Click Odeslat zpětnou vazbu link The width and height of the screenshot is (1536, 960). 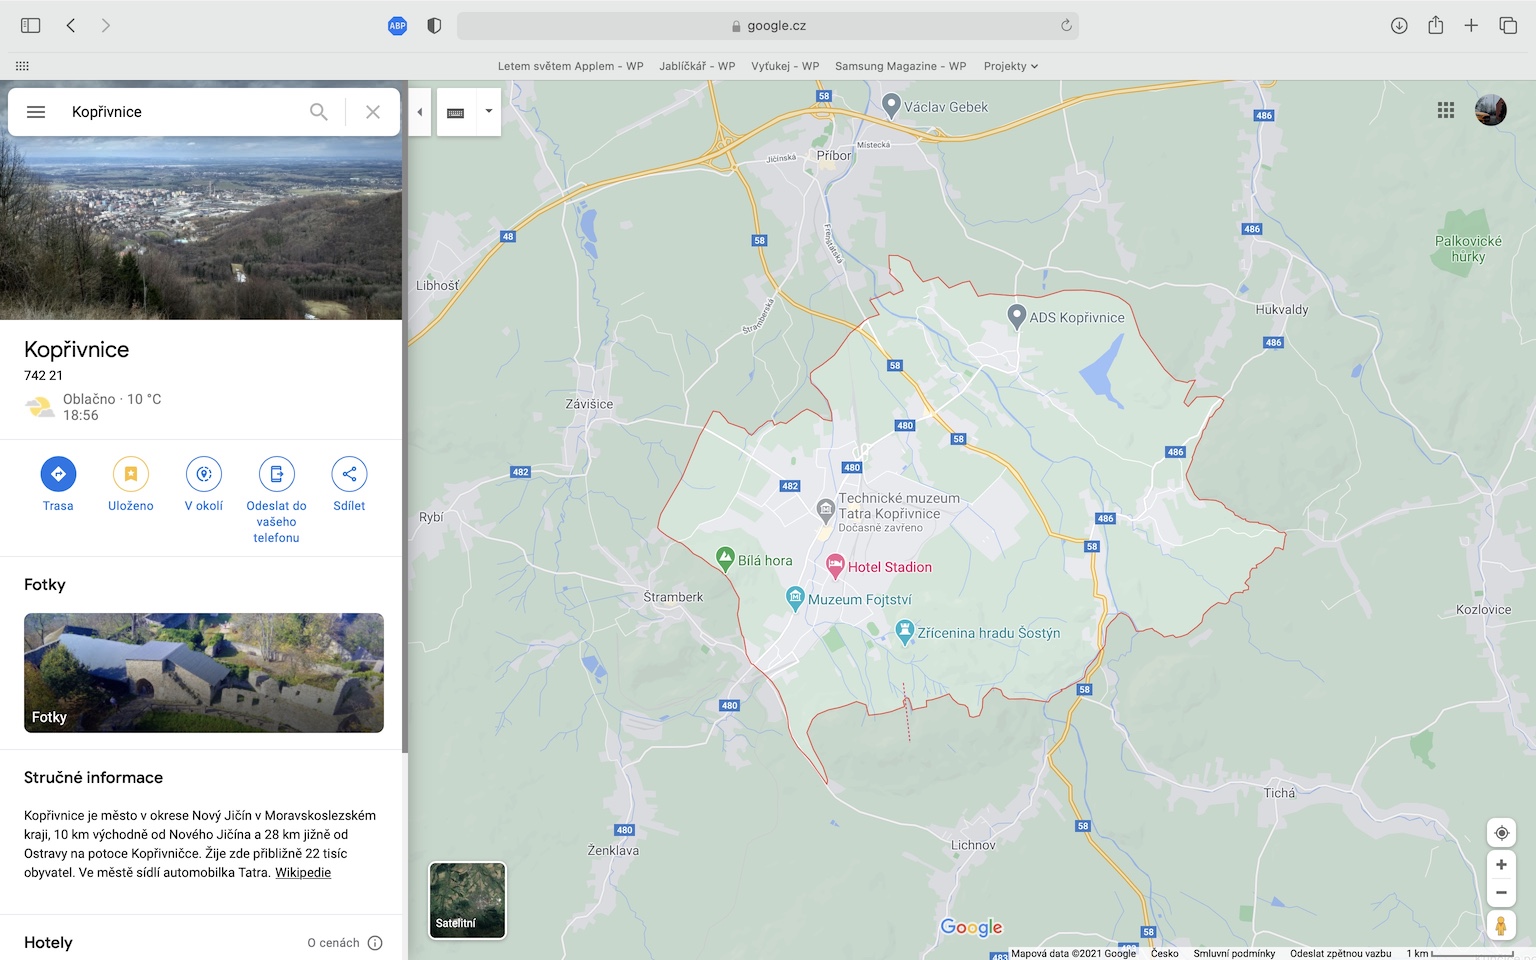[x=1341, y=953]
